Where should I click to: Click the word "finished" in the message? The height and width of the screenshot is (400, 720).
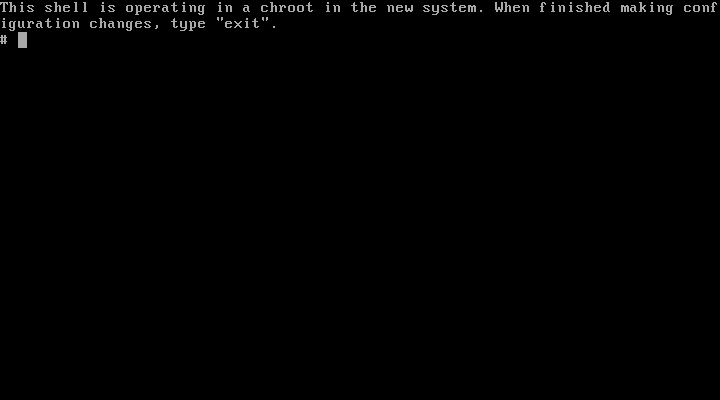[x=575, y=8]
